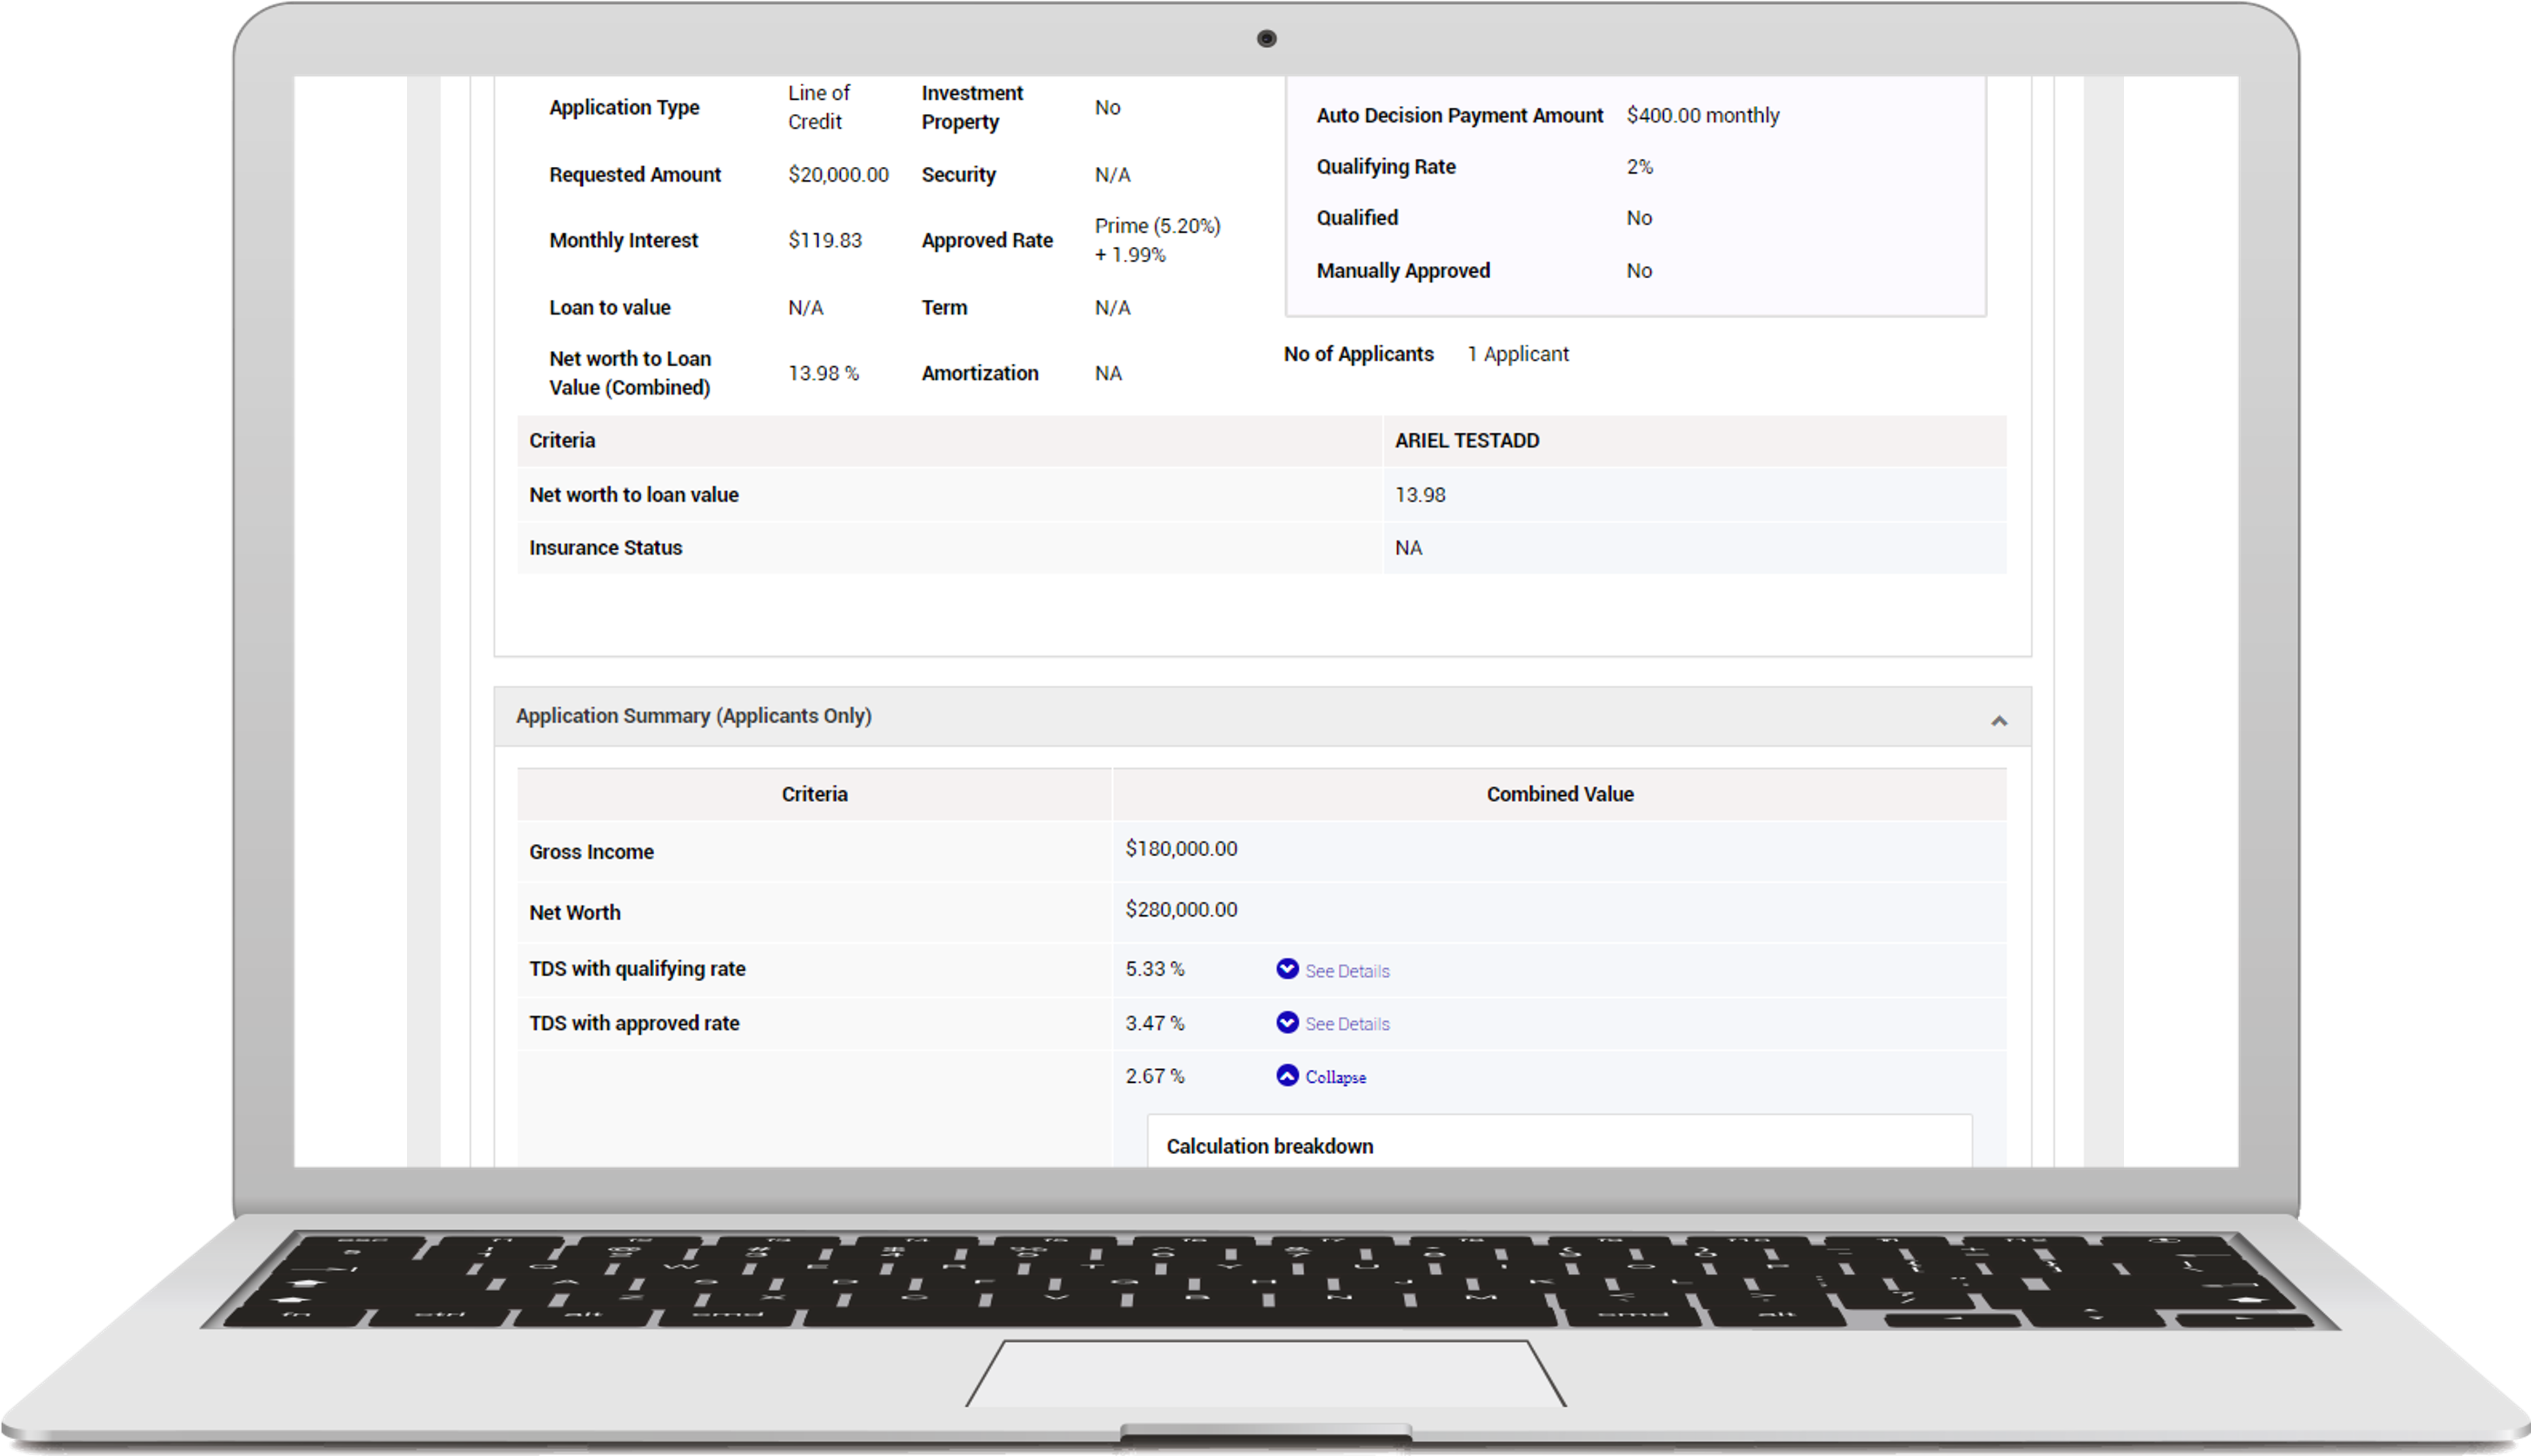Open the Application Summary (Applicants Only) header
Screen dimensions: 2531x1456
click(x=1262, y=716)
